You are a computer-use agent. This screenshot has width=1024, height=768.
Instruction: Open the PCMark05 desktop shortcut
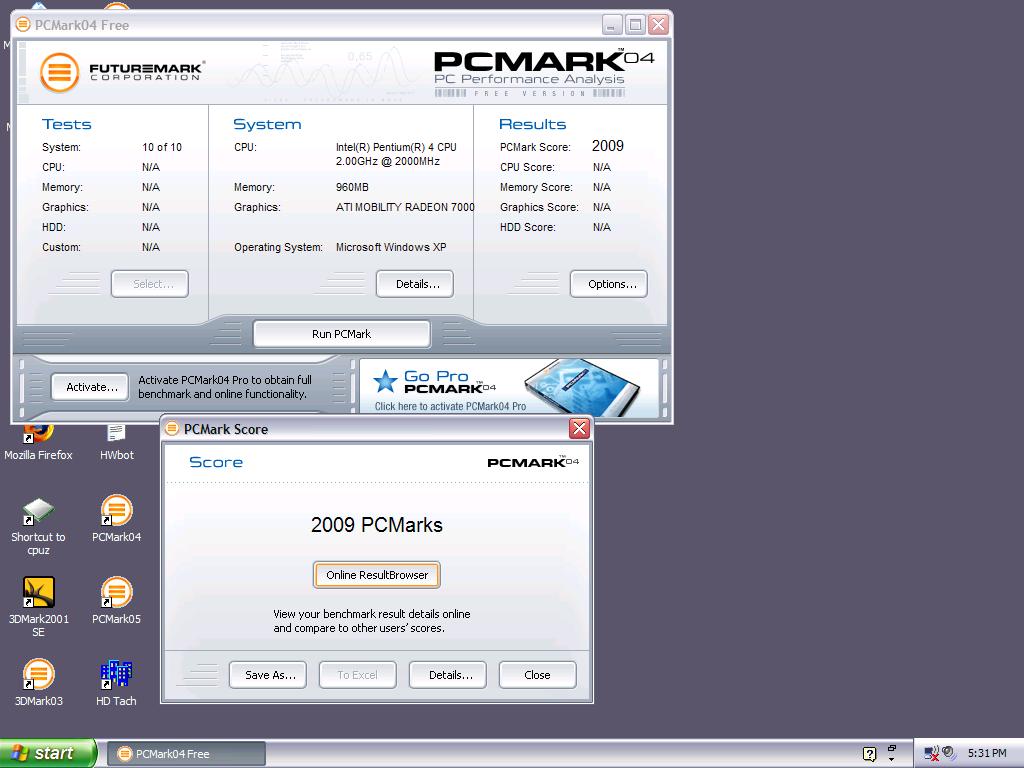point(116,601)
